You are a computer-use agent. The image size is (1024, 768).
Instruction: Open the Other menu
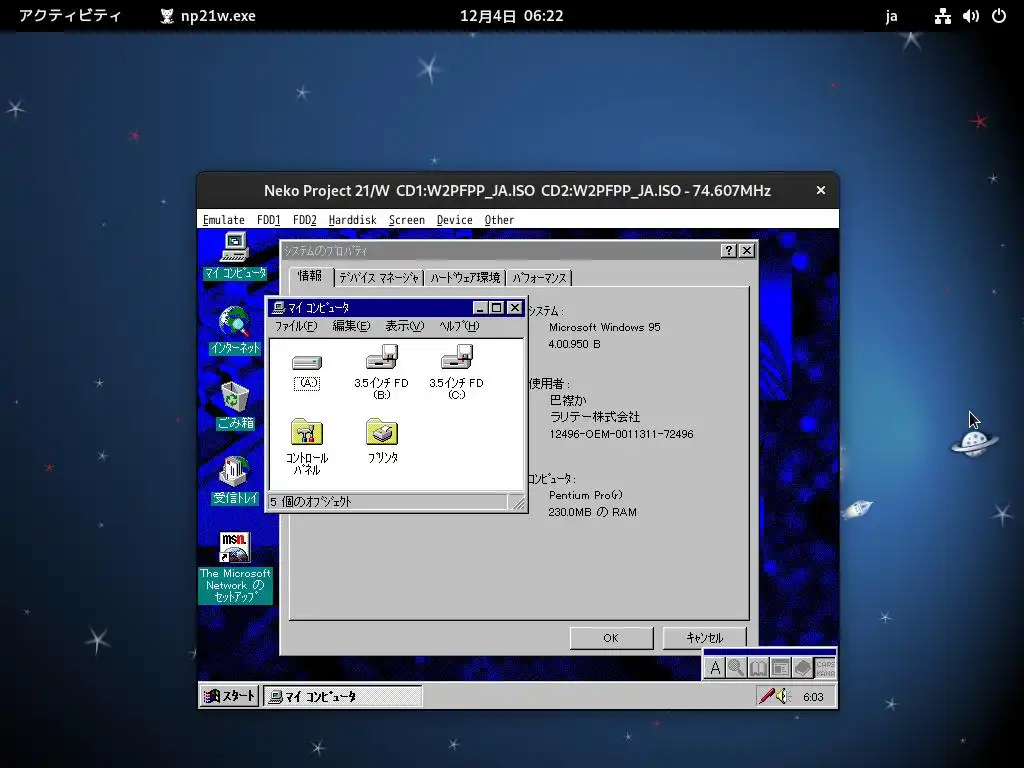[500, 220]
